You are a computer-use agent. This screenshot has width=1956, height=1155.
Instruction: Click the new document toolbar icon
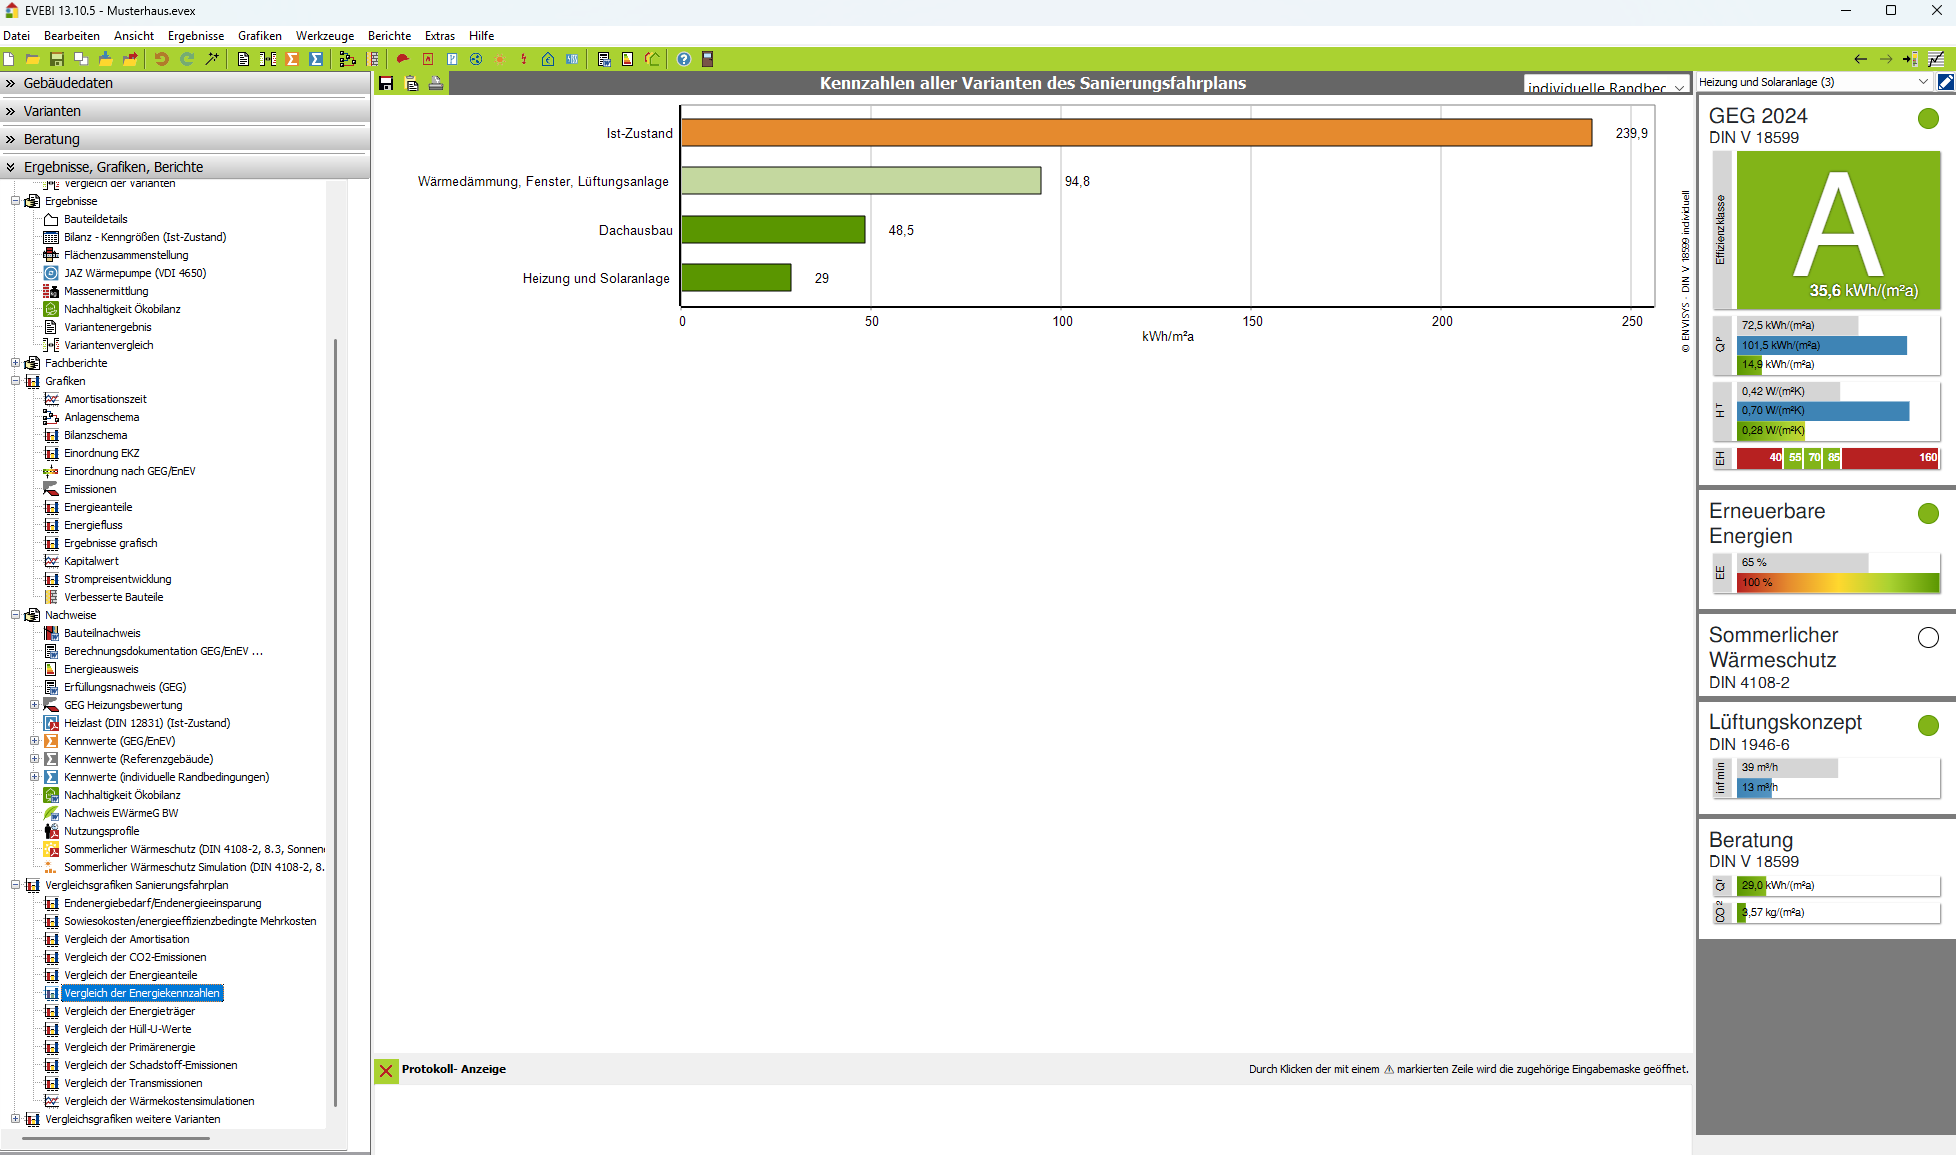click(x=9, y=59)
